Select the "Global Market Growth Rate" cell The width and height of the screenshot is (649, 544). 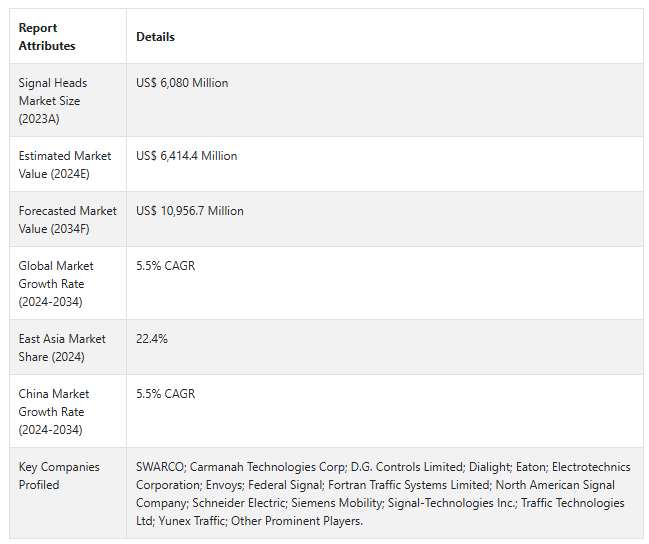coord(56,283)
